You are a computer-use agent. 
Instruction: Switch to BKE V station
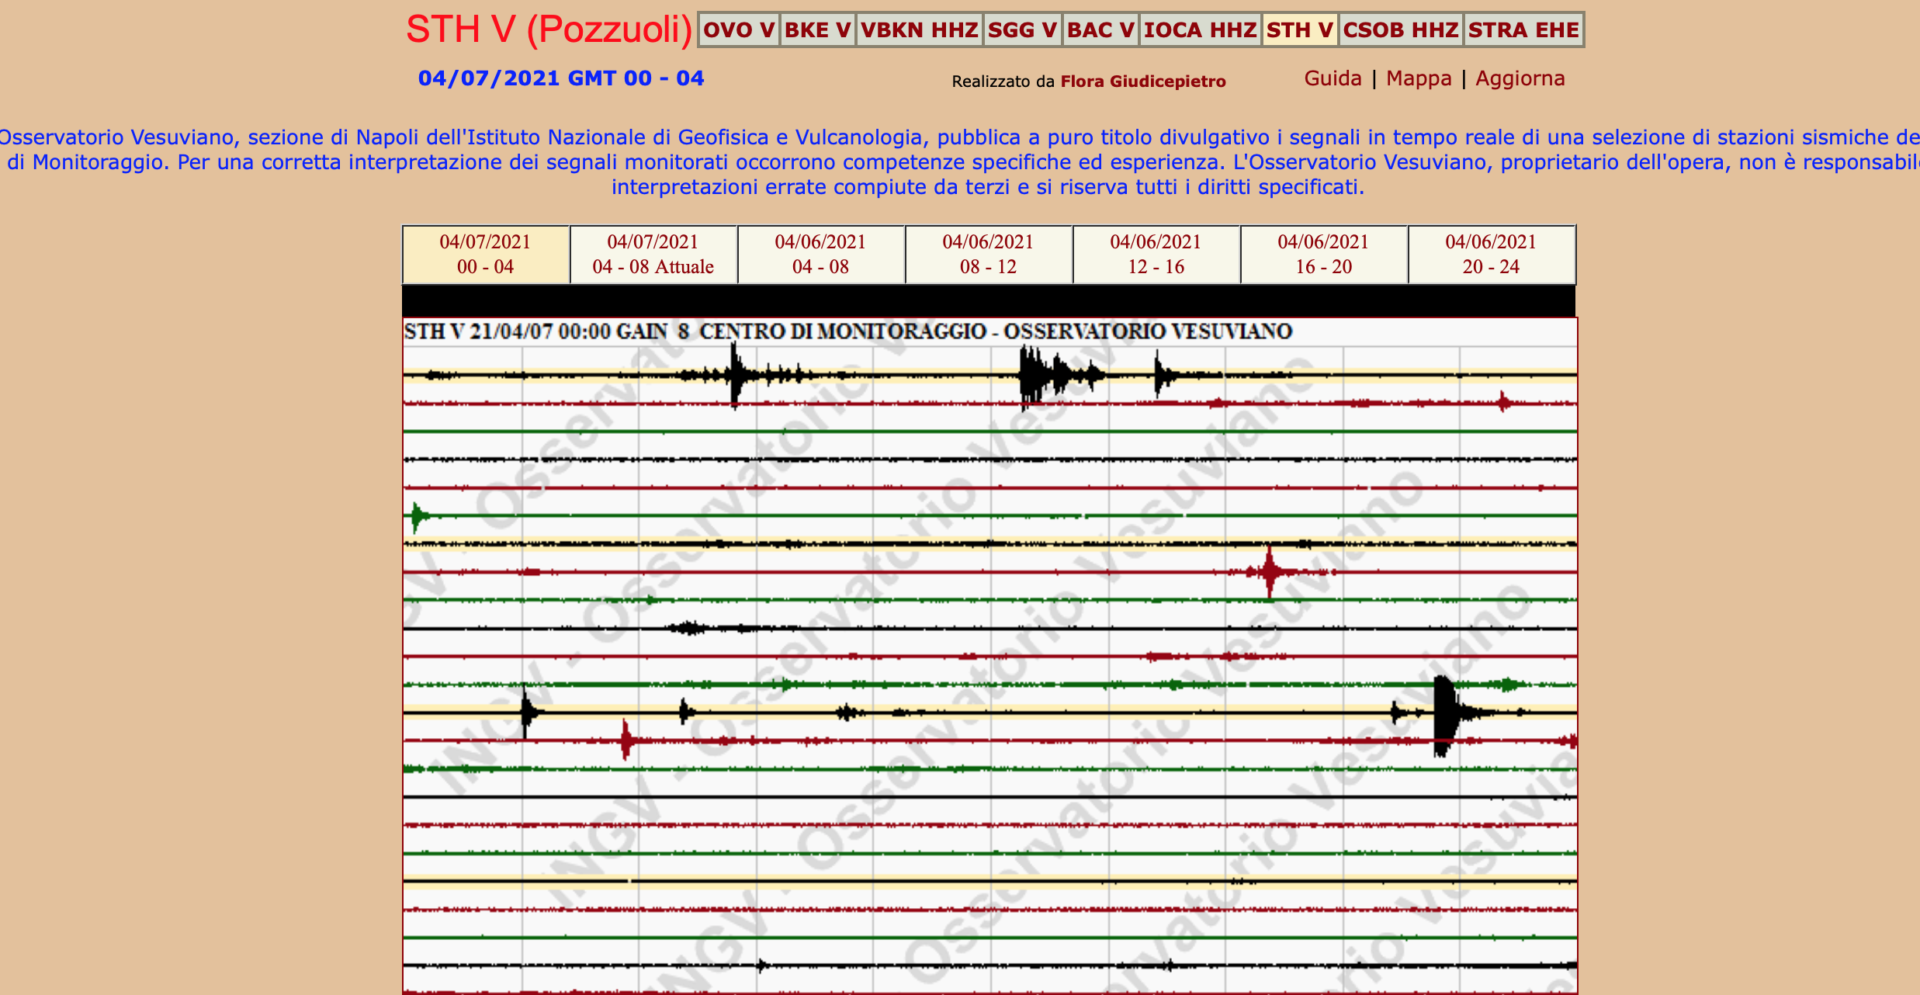pos(817,30)
